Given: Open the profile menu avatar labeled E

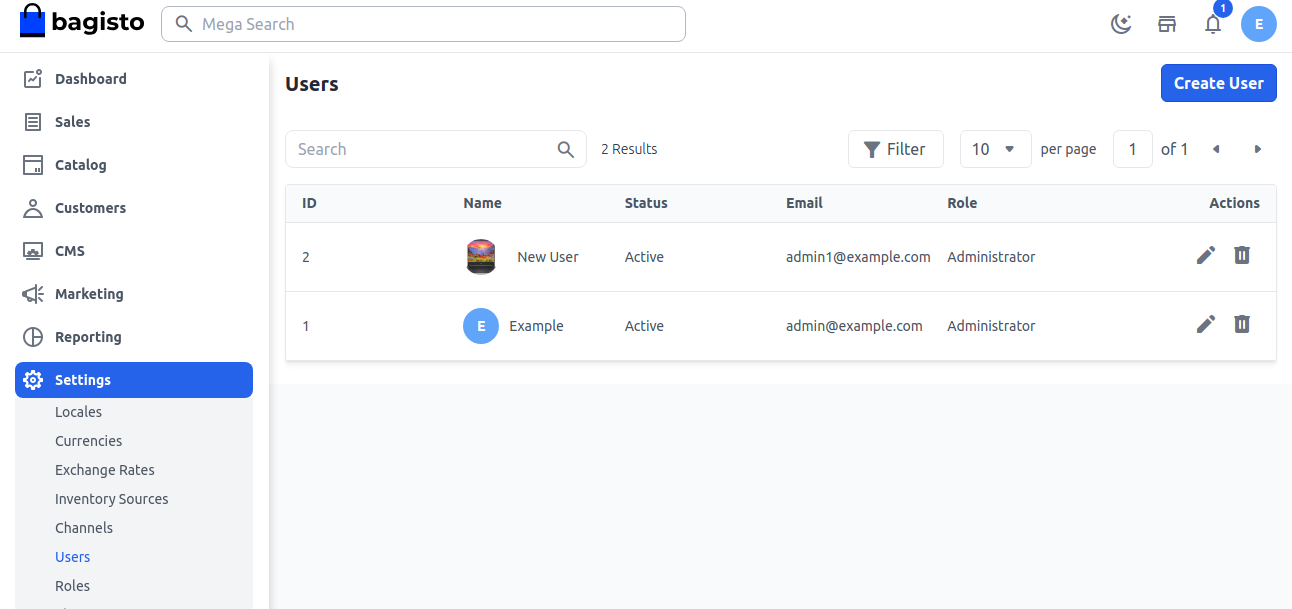Looking at the screenshot, I should tap(1259, 23).
